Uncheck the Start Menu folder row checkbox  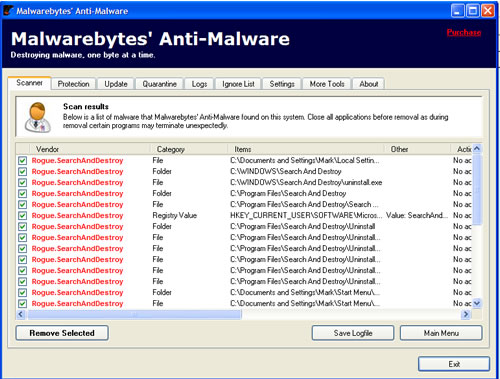click(22, 293)
